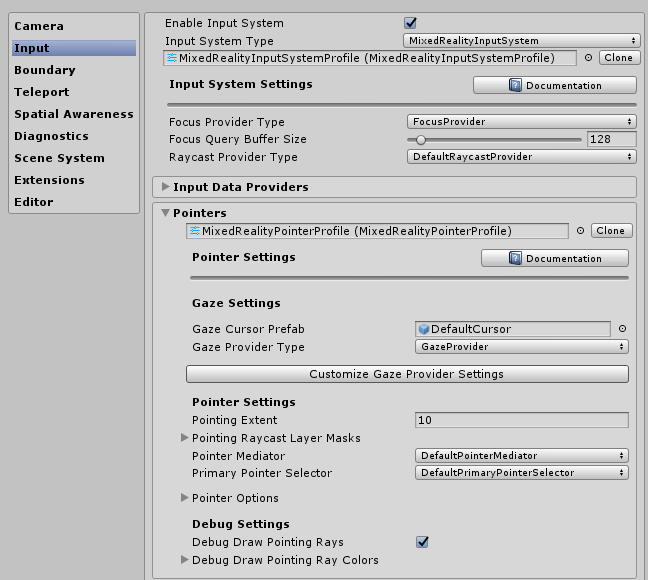Image resolution: width=648 pixels, height=580 pixels.
Task: Open the Raycast Provider Type dropdown
Action: (x=522, y=157)
